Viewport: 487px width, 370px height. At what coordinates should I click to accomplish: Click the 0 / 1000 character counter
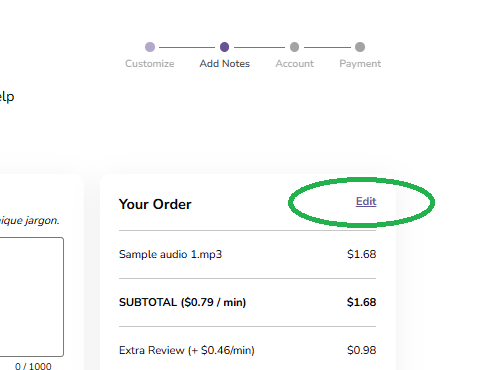tap(33, 366)
